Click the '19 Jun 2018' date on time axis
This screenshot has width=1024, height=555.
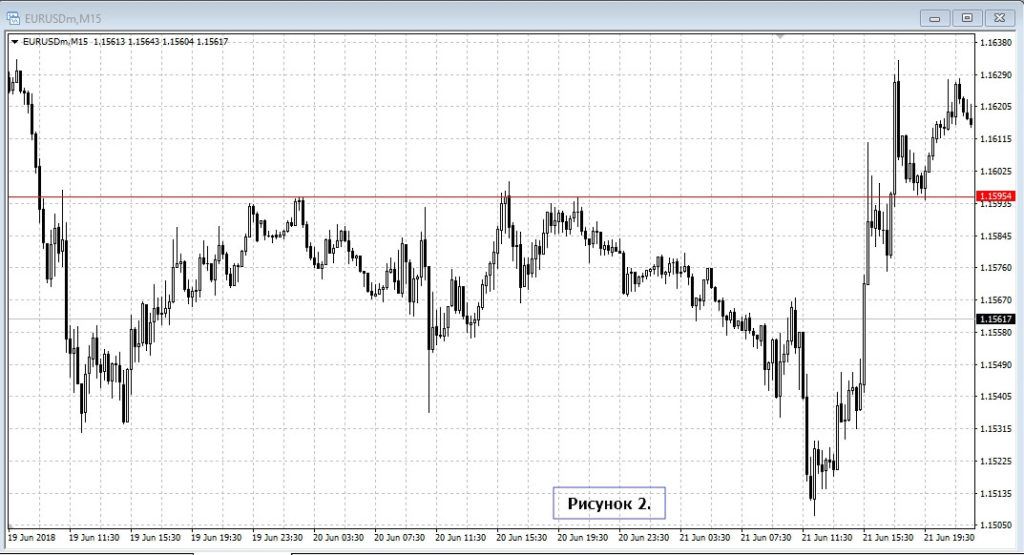(x=29, y=537)
